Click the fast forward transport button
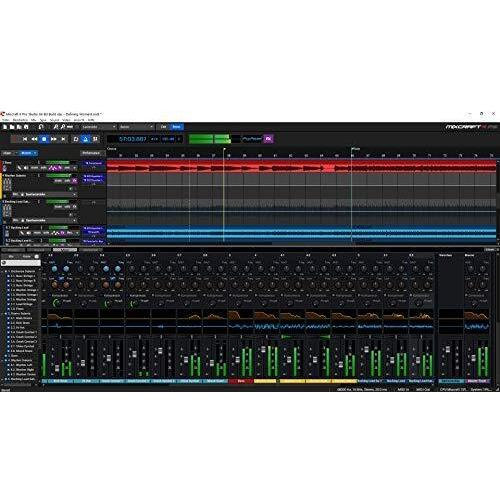Image resolution: width=500 pixels, height=500 pixels. coord(54,139)
